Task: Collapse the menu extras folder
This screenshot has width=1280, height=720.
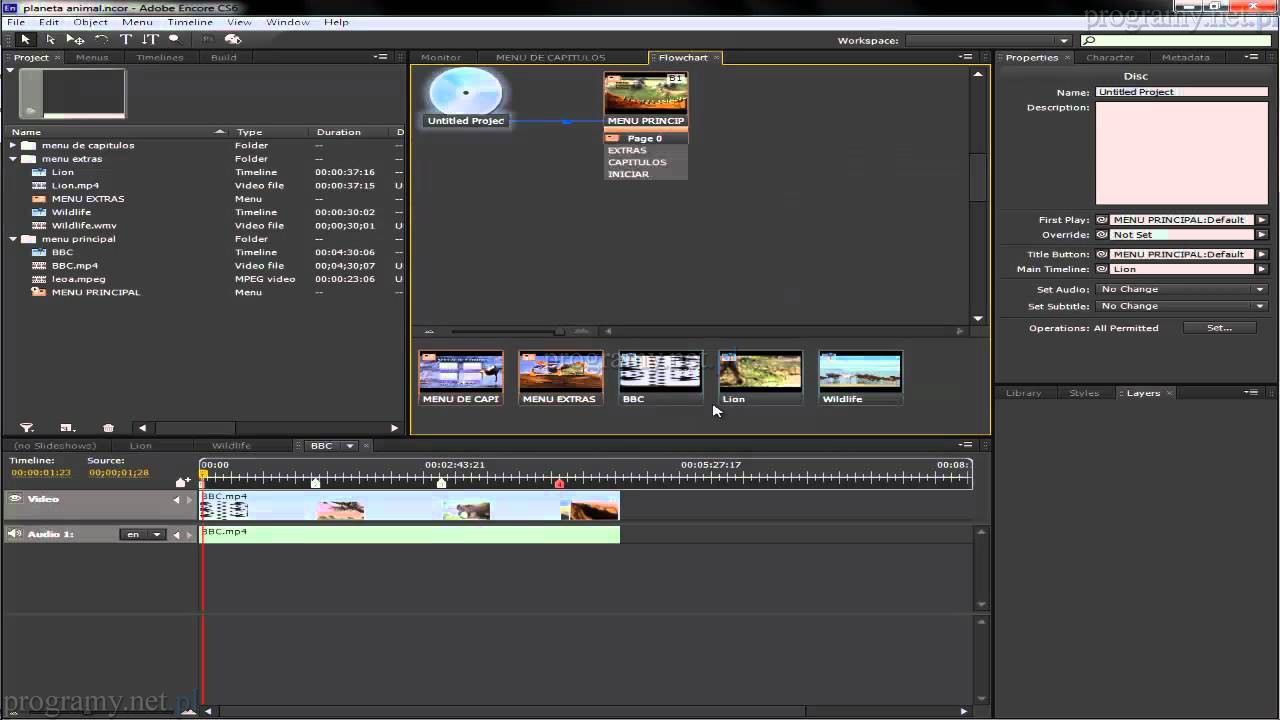Action: tap(13, 159)
